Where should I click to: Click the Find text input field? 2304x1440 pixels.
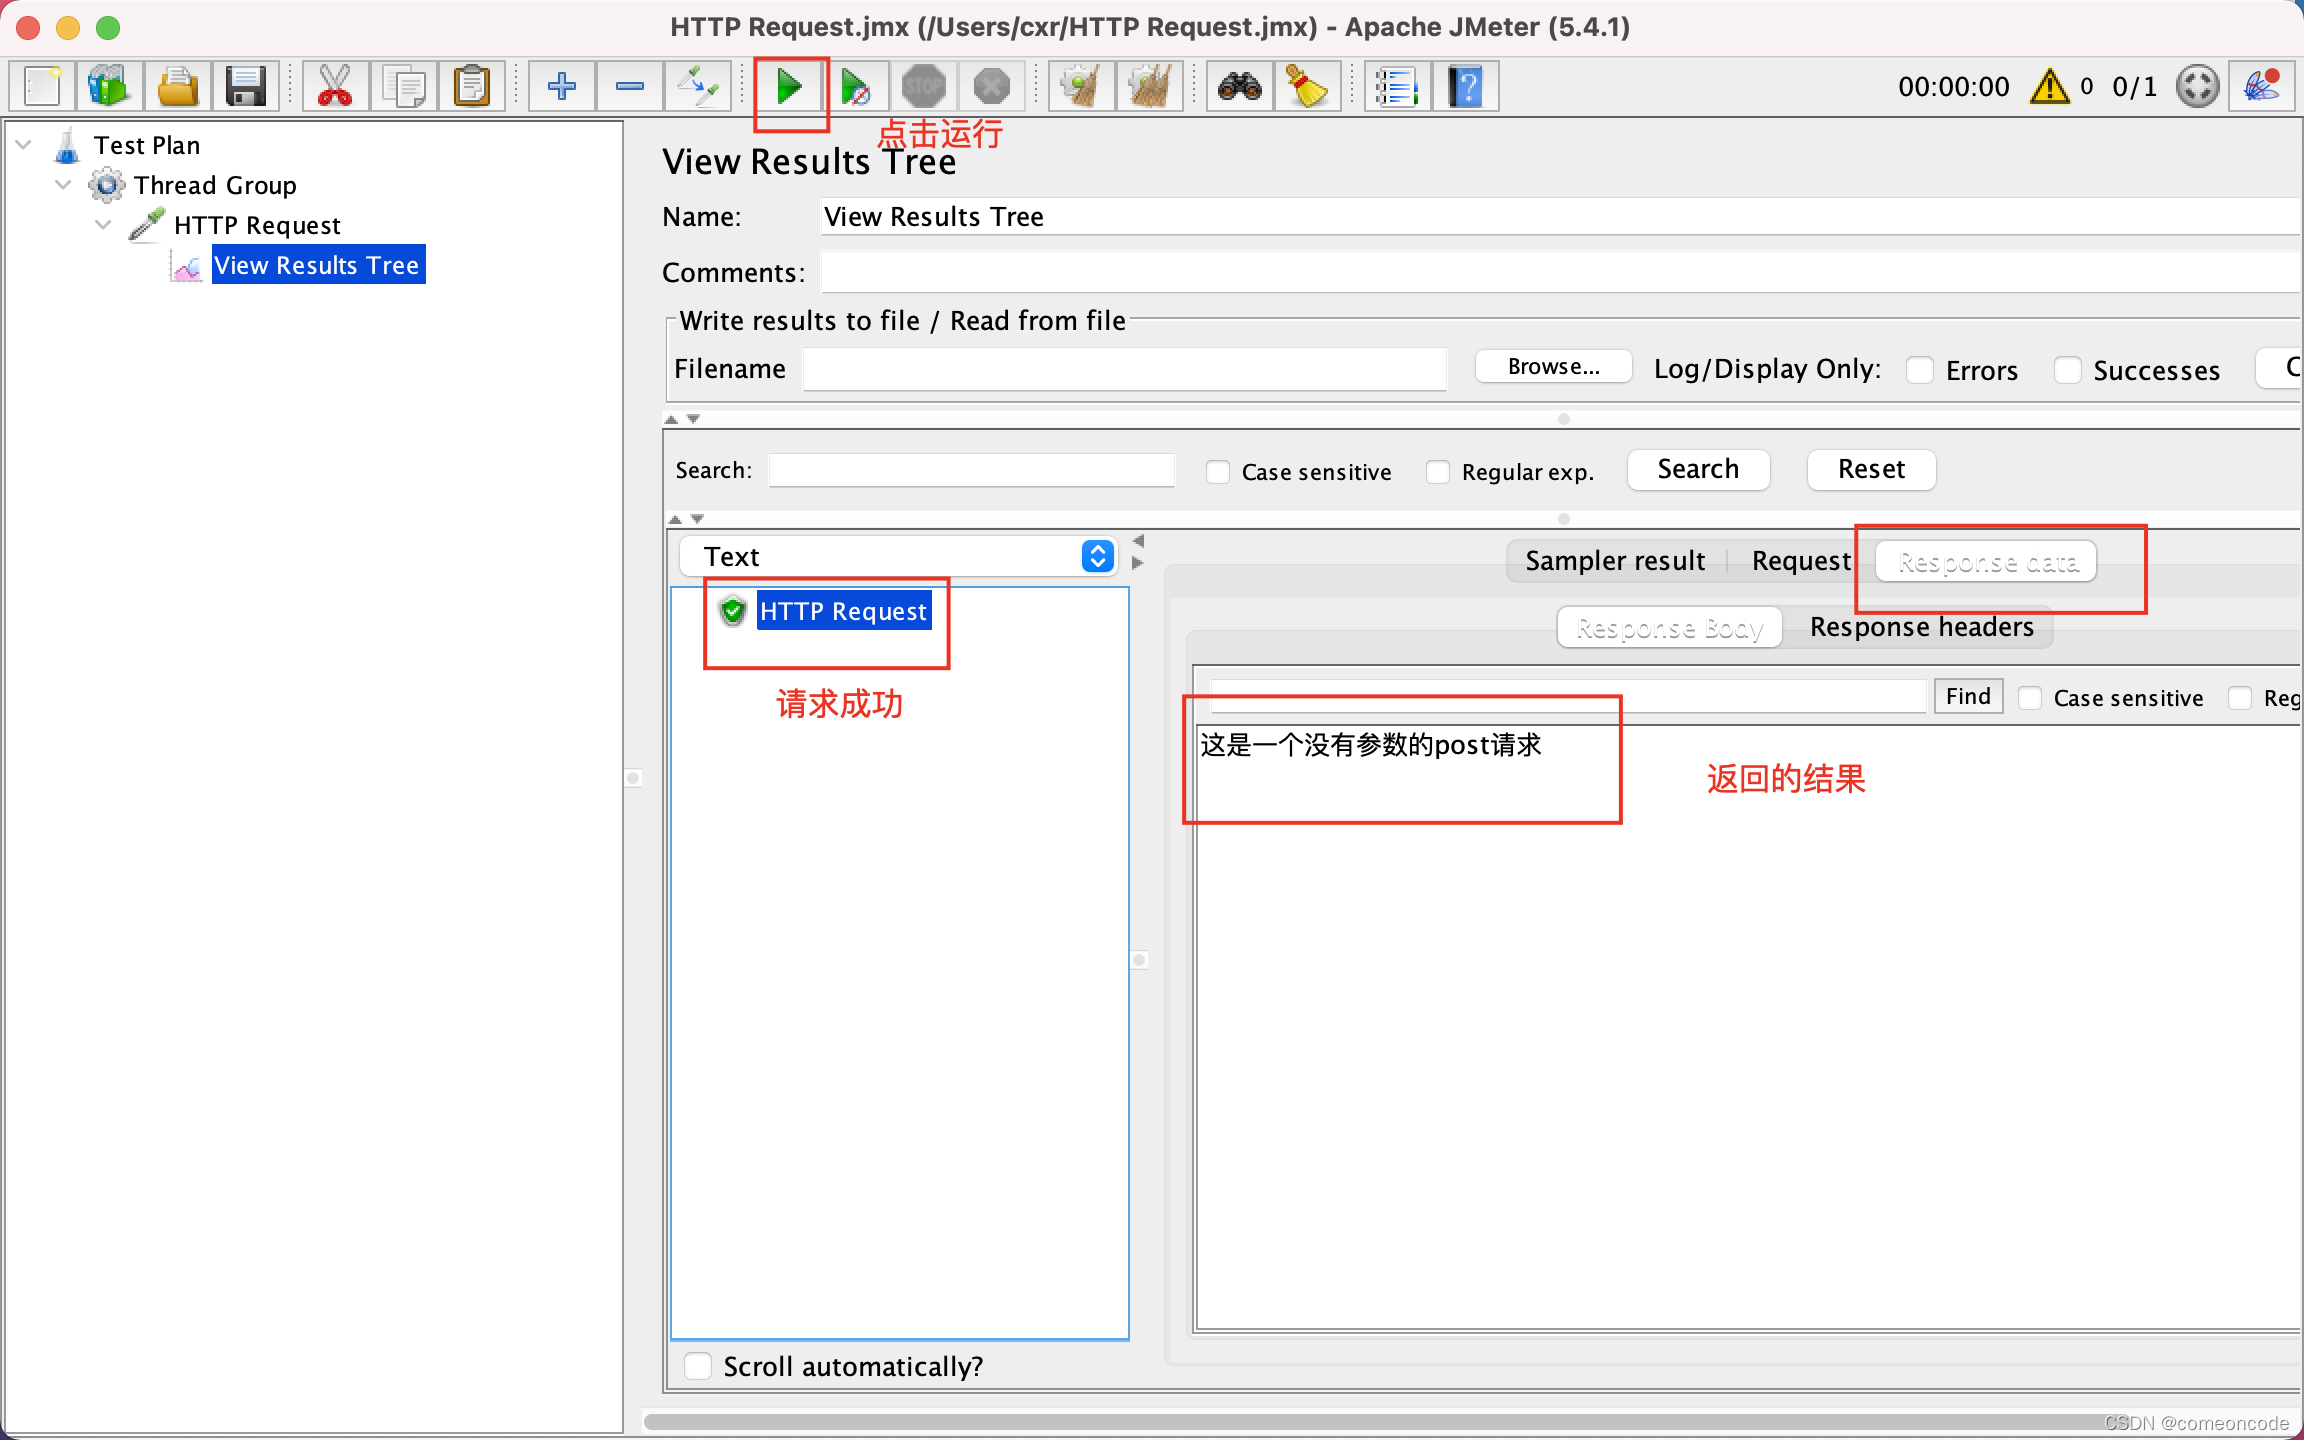click(x=1567, y=696)
